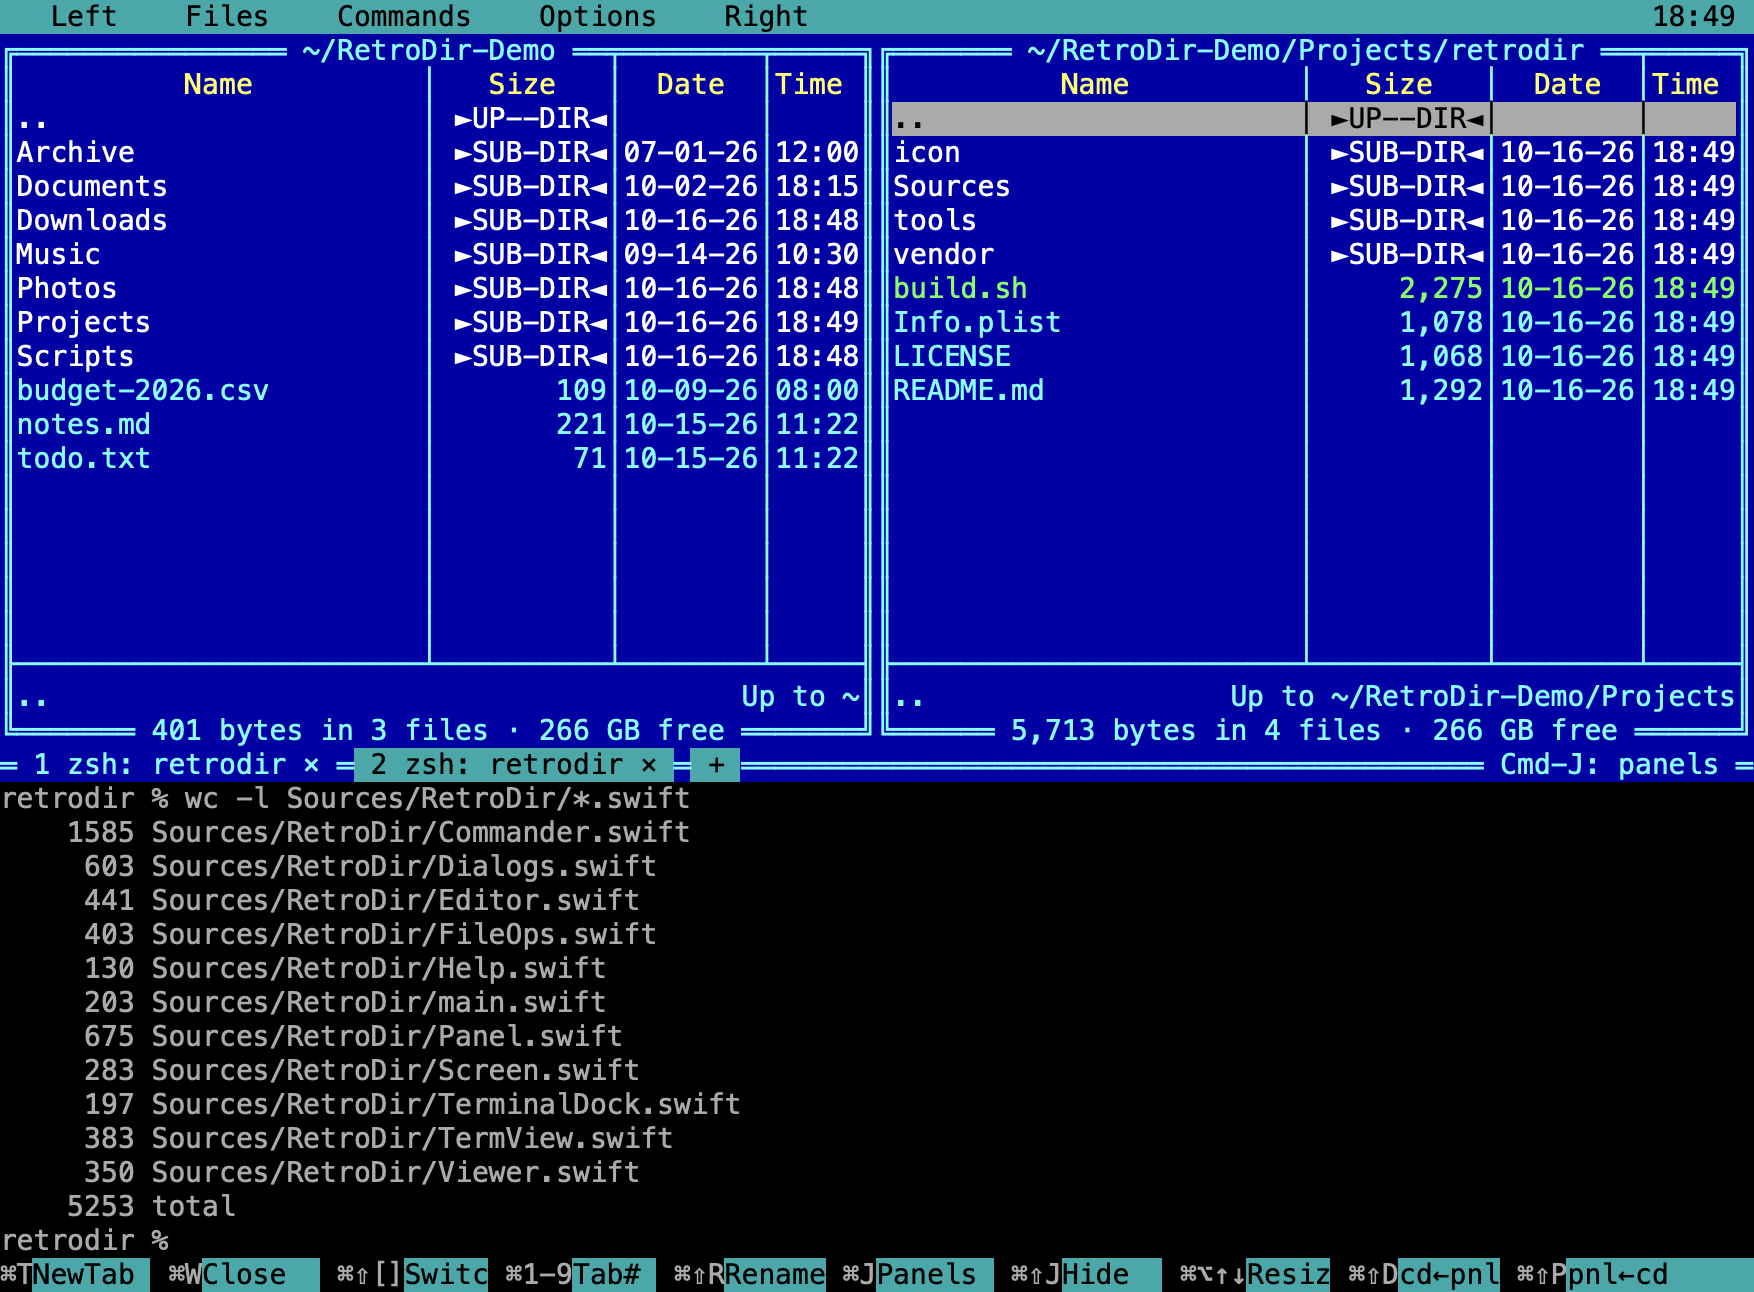The width and height of the screenshot is (1754, 1292).
Task: Select the Documents folder in left panel
Action: coord(437,187)
